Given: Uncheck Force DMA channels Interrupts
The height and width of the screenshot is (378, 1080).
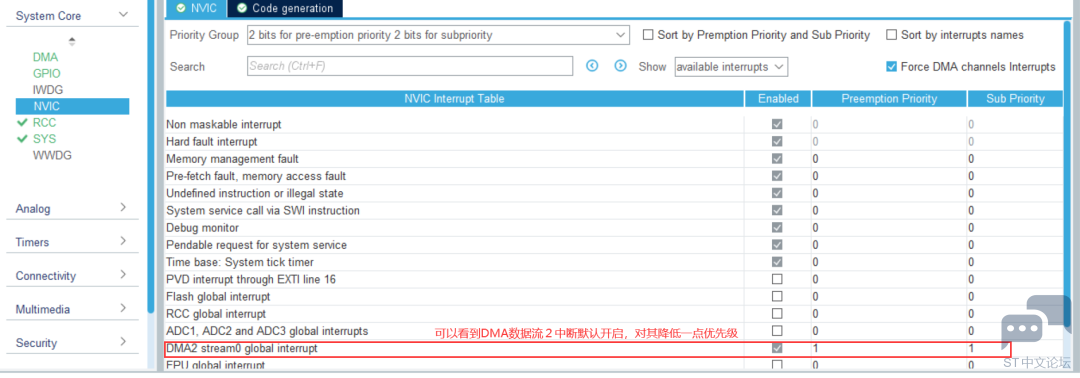Looking at the screenshot, I should (891, 67).
